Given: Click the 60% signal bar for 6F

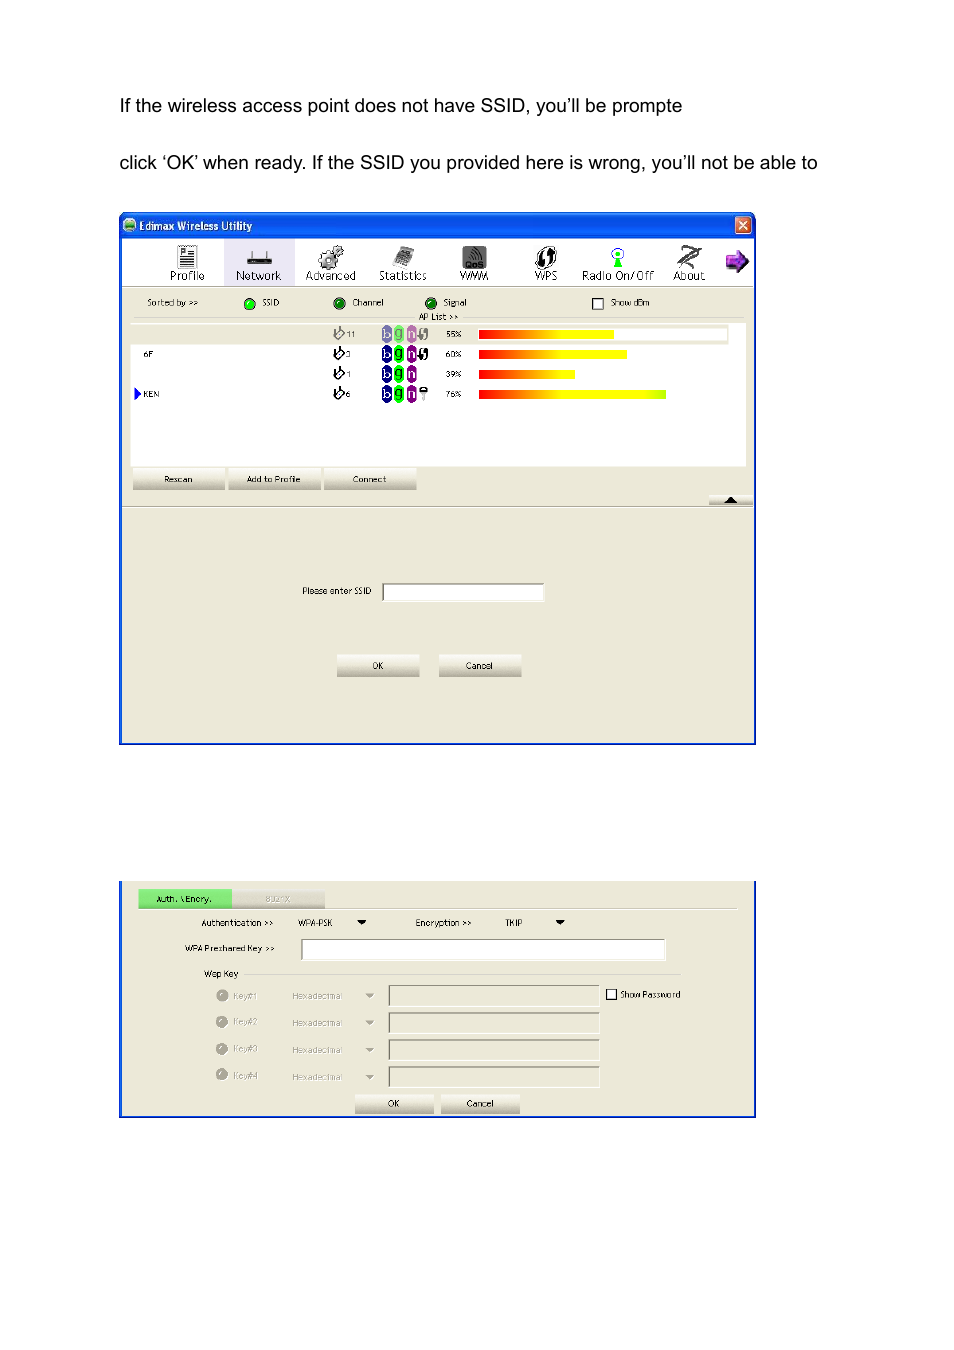Looking at the screenshot, I should coord(553,354).
